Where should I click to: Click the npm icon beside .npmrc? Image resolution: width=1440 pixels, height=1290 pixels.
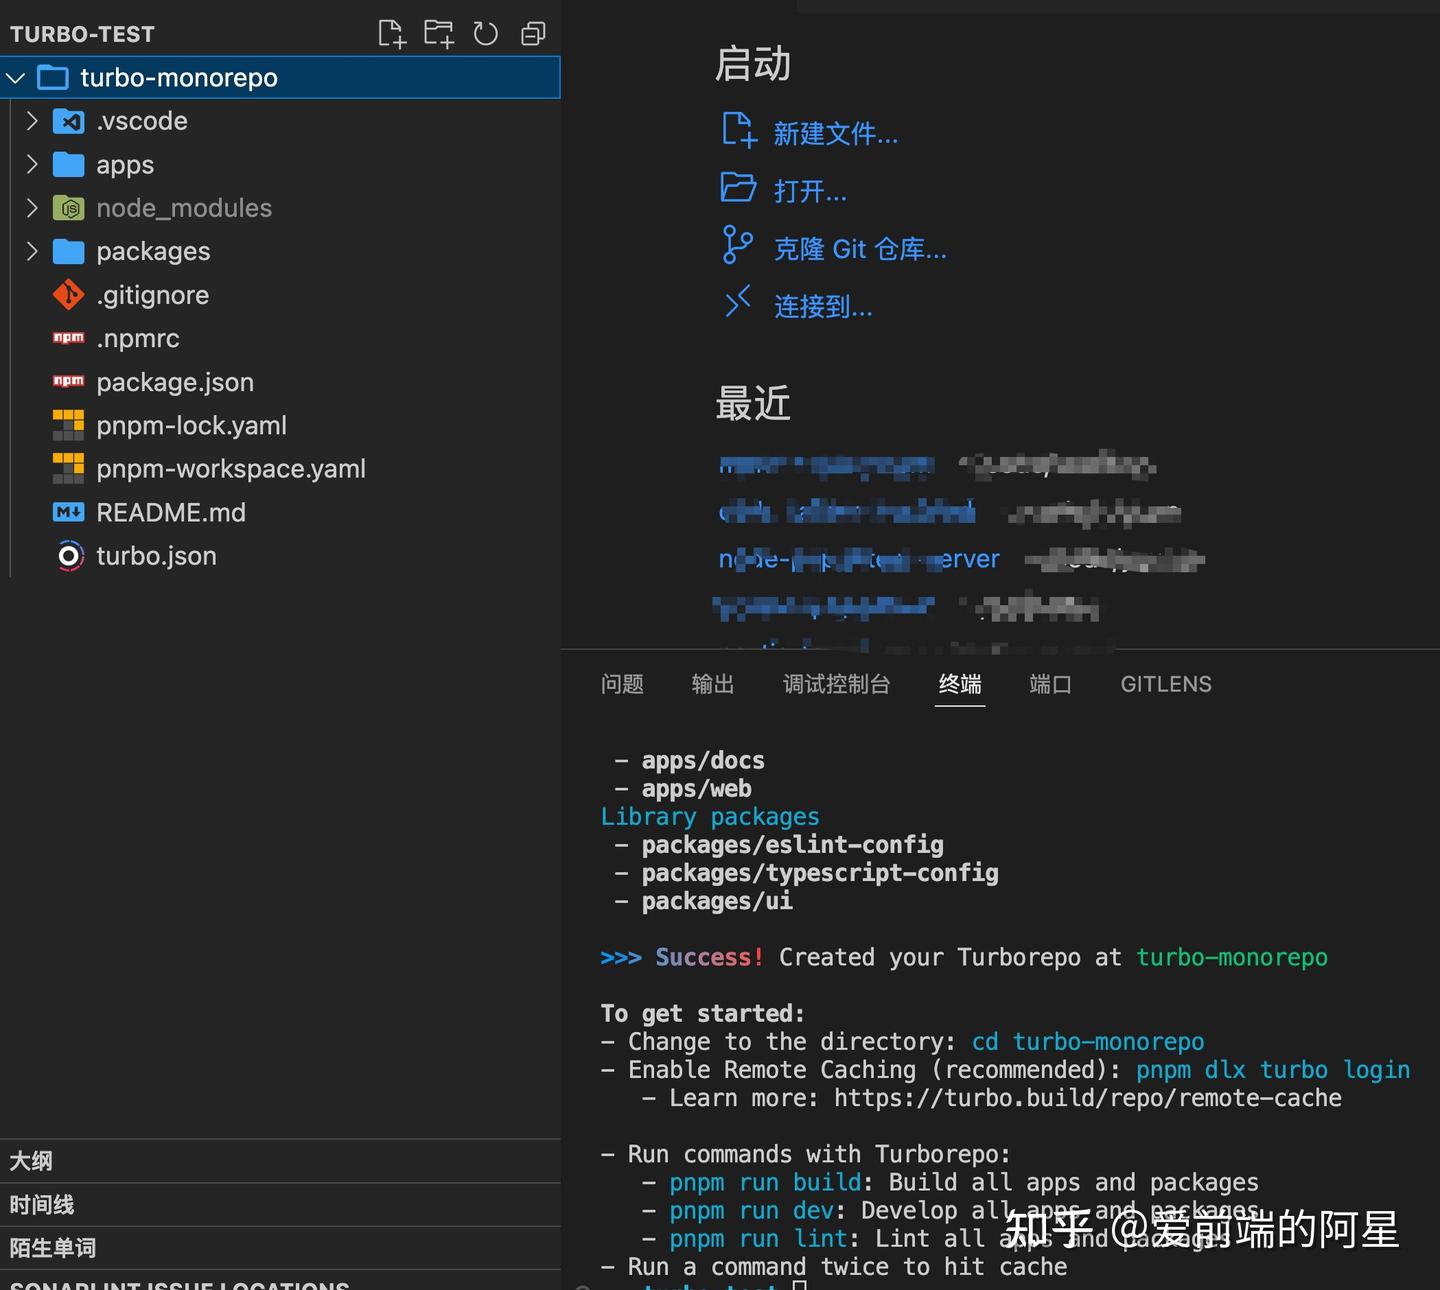pos(68,338)
